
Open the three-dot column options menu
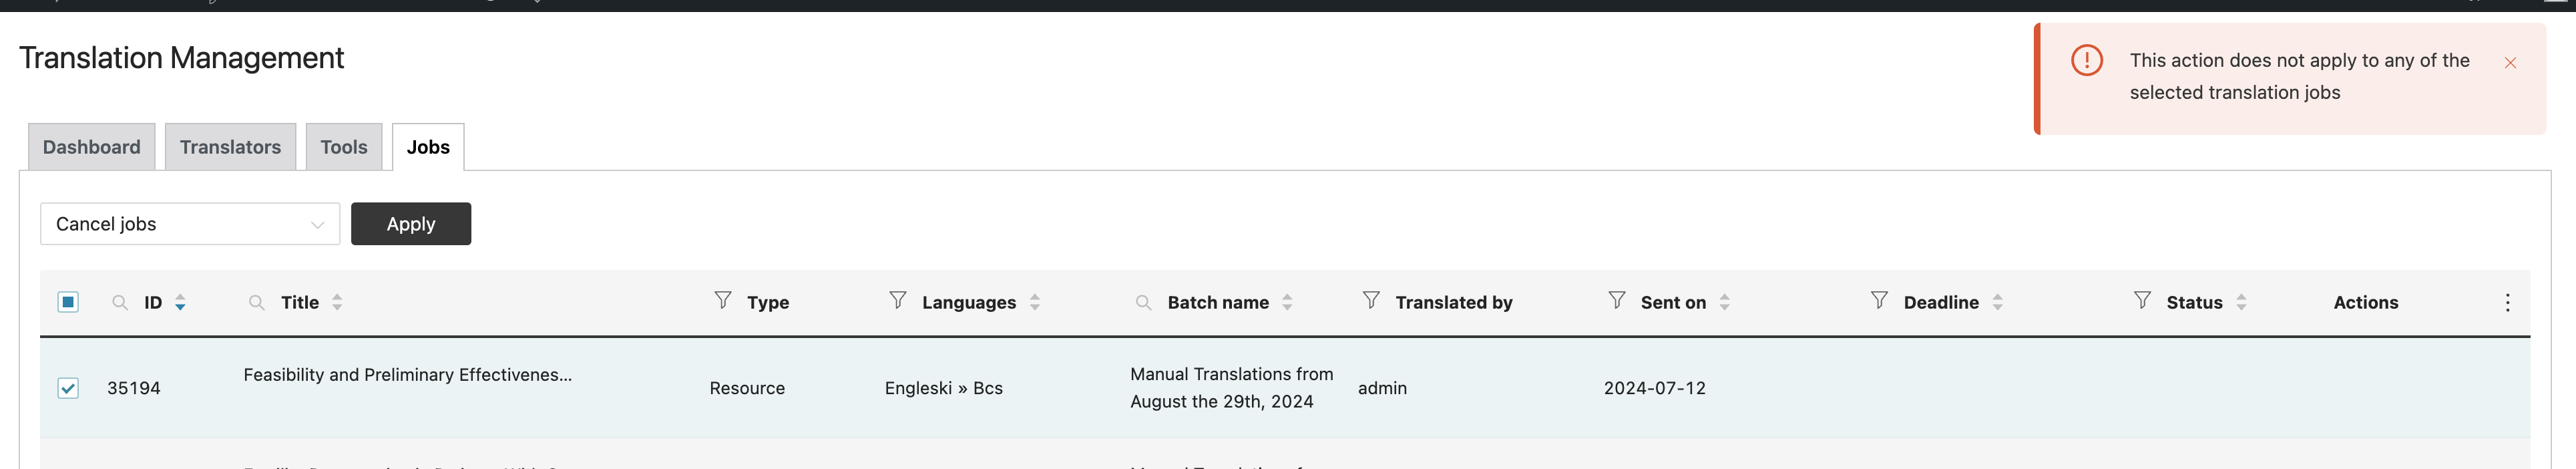coord(2508,302)
